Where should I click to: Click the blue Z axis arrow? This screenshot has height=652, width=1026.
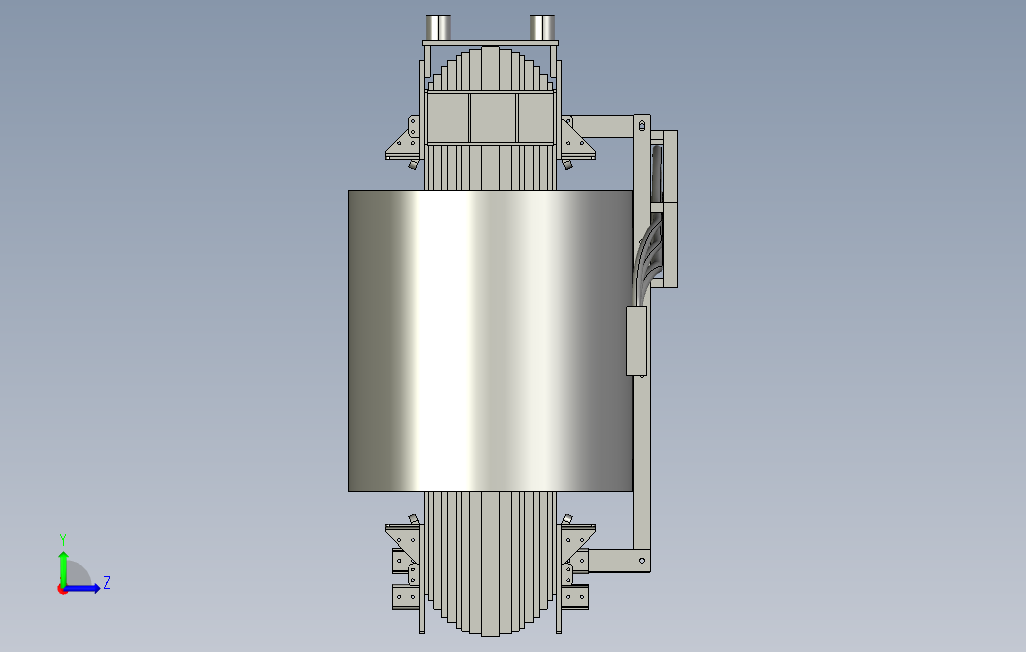click(82, 589)
